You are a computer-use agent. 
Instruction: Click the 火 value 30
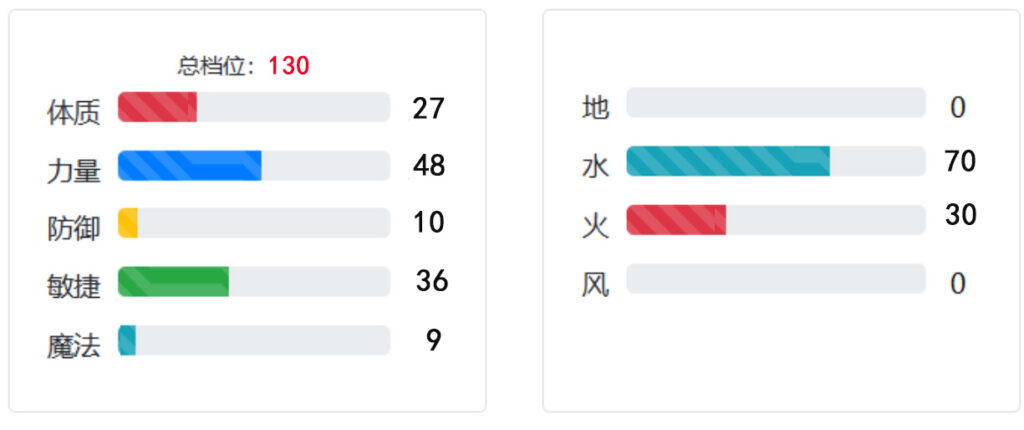[961, 215]
